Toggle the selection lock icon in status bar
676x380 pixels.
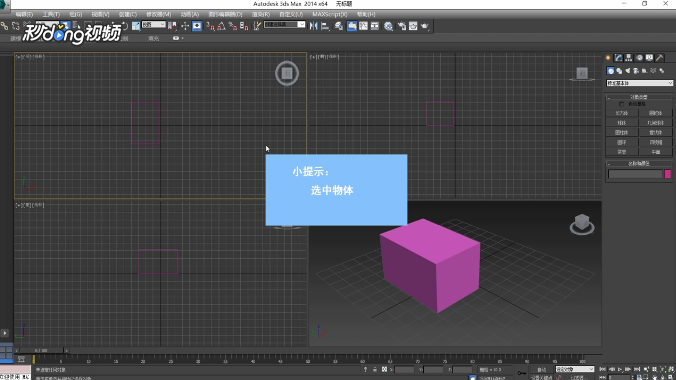[375, 370]
